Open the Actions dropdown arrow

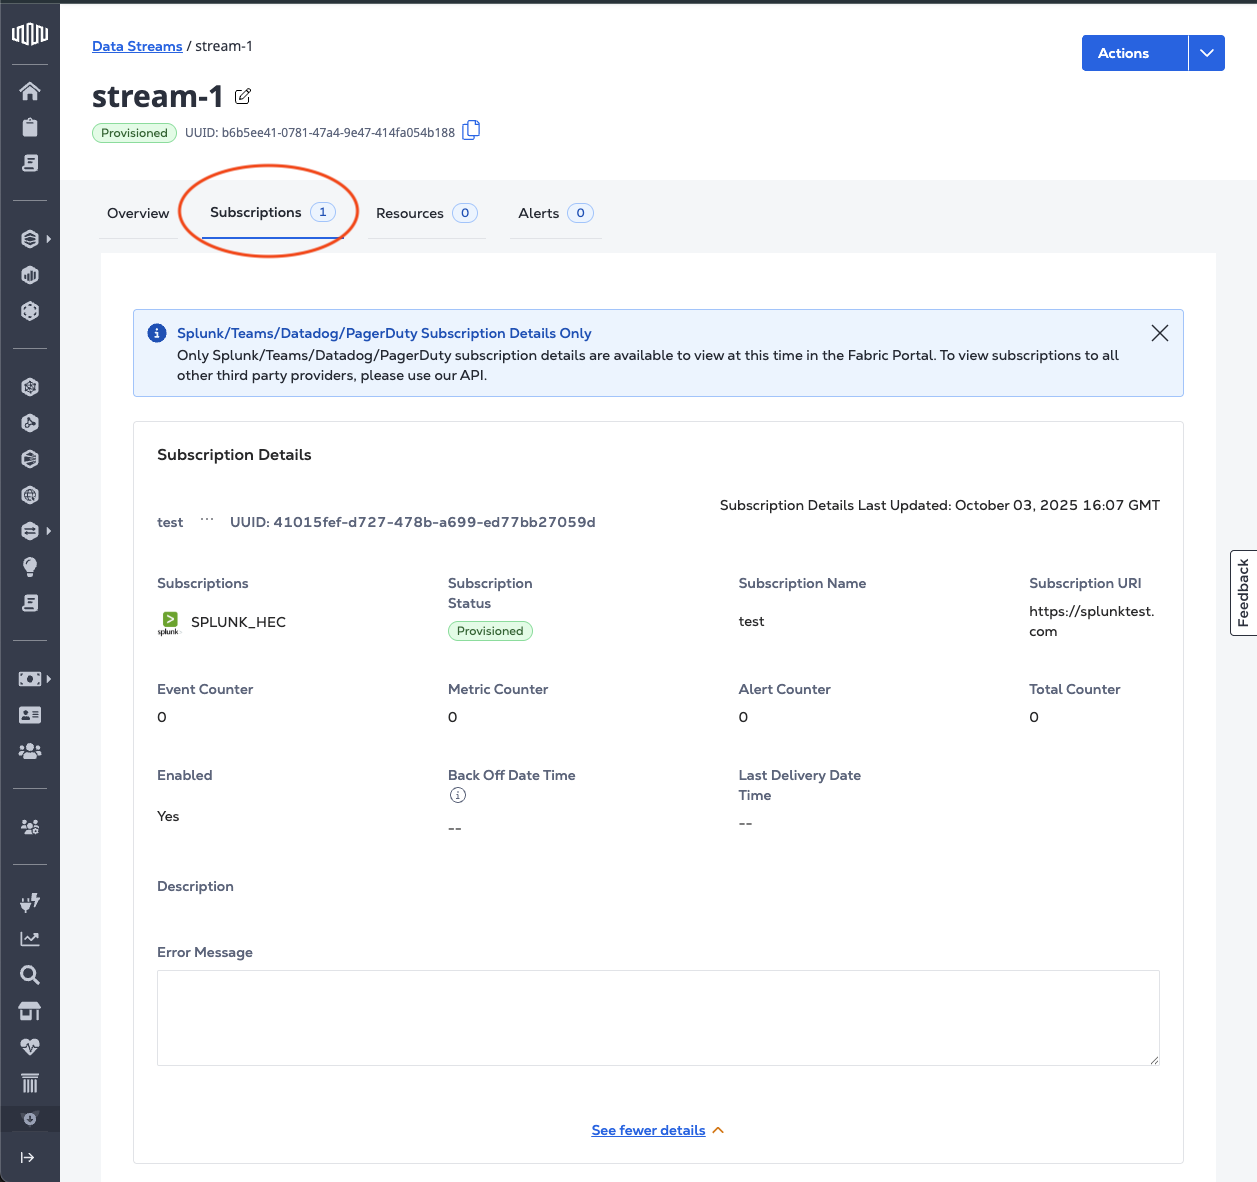point(1206,53)
